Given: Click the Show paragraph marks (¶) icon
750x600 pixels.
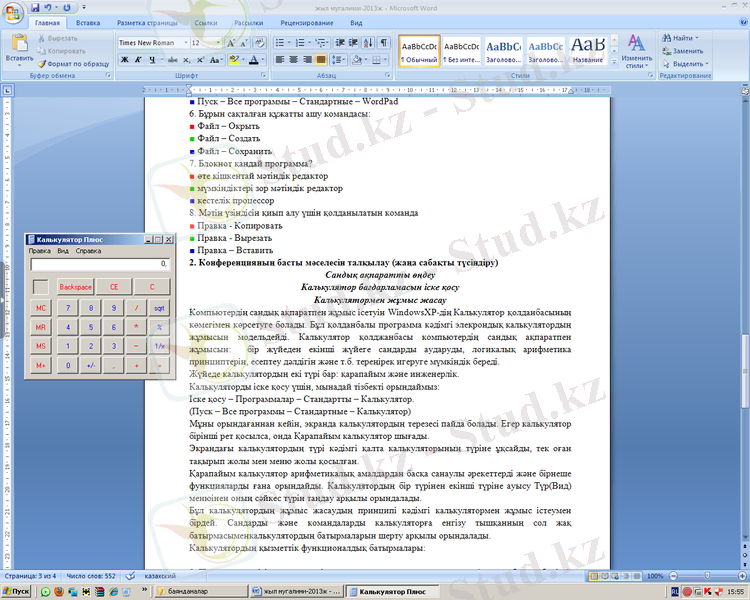Looking at the screenshot, I should (383, 43).
